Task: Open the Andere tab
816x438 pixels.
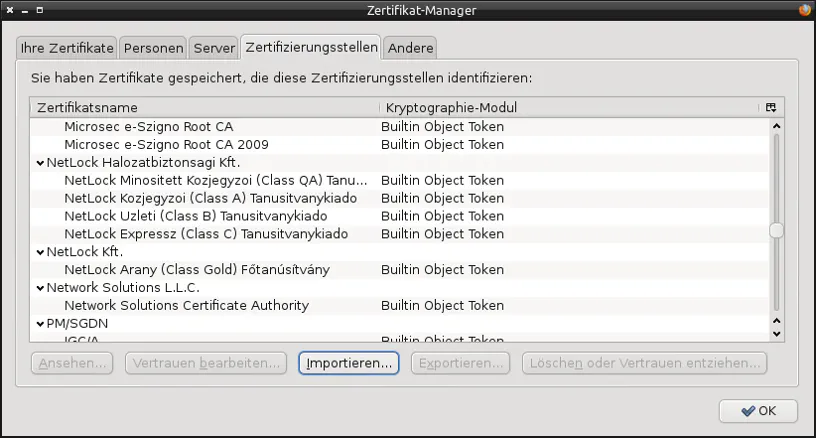Action: pyautogui.click(x=410, y=48)
